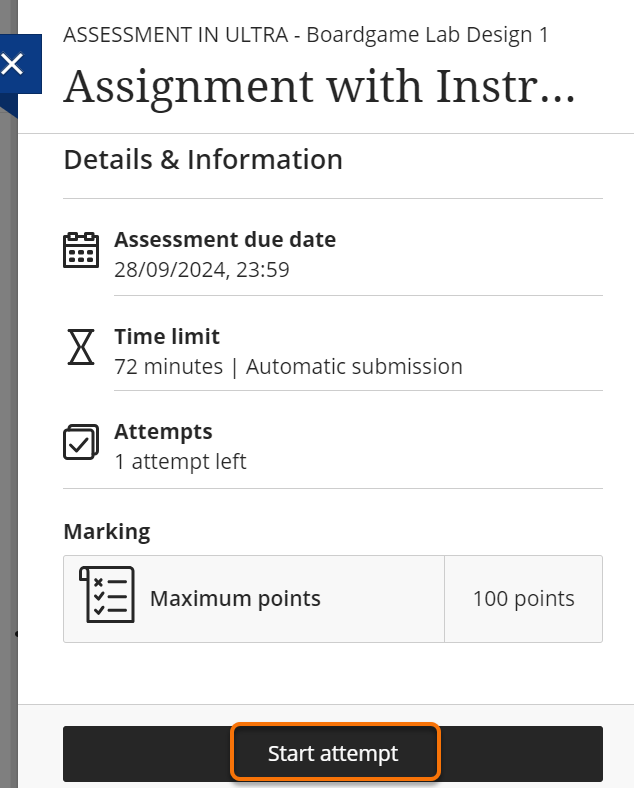Image resolution: width=634 pixels, height=788 pixels.
Task: Click the marking checklist rubric icon
Action: tap(107, 596)
